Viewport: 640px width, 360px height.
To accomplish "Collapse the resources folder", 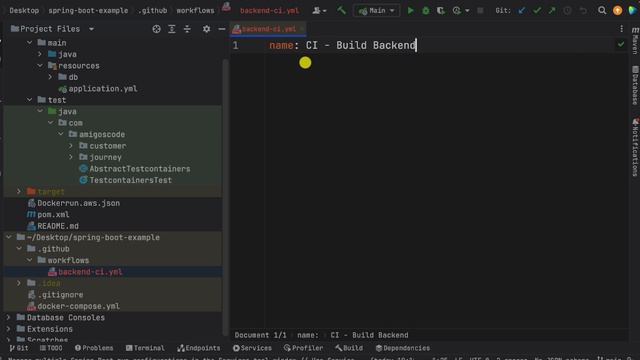I will [40, 65].
